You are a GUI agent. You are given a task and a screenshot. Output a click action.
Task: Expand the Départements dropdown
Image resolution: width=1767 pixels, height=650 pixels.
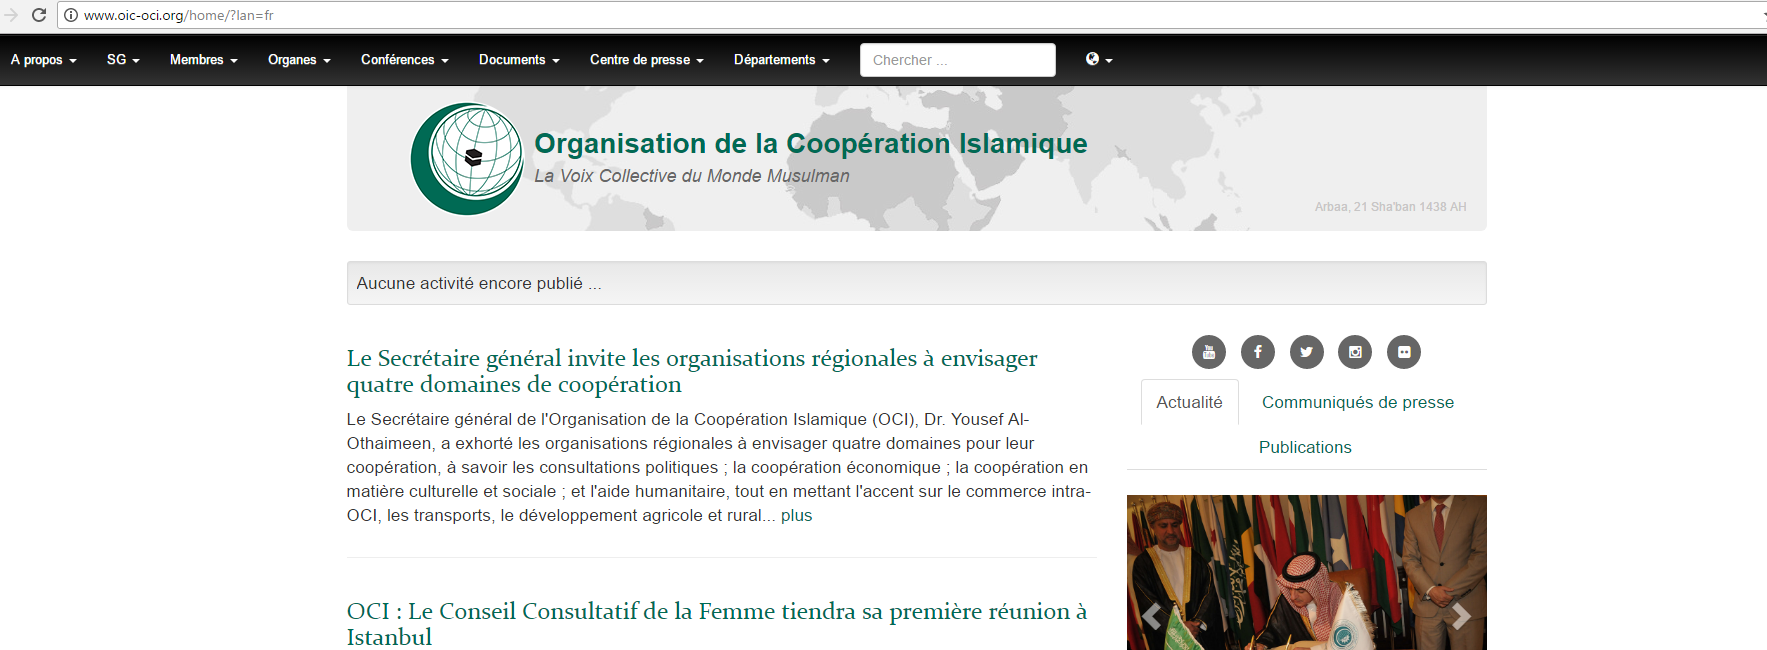(781, 60)
